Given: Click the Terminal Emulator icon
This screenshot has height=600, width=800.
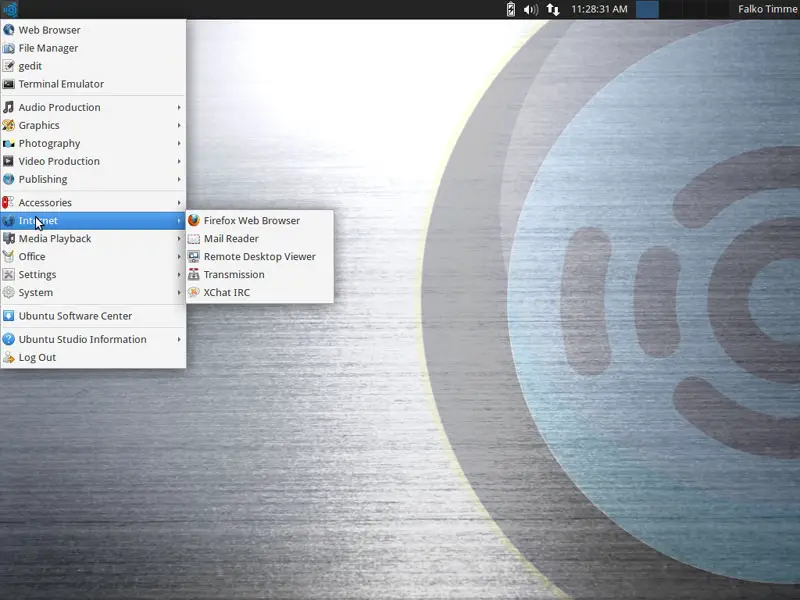Looking at the screenshot, I should pos(9,84).
